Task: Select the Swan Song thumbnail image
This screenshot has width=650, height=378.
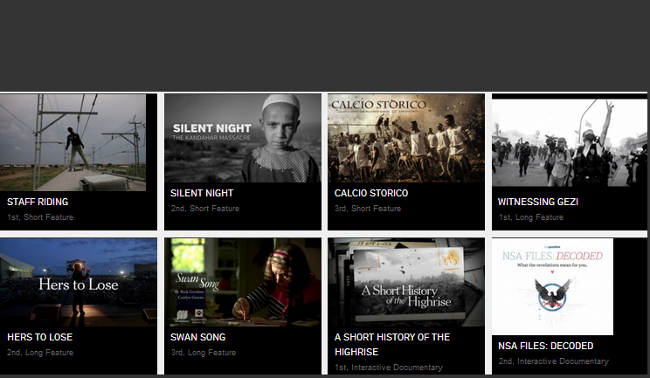Action: (x=243, y=282)
